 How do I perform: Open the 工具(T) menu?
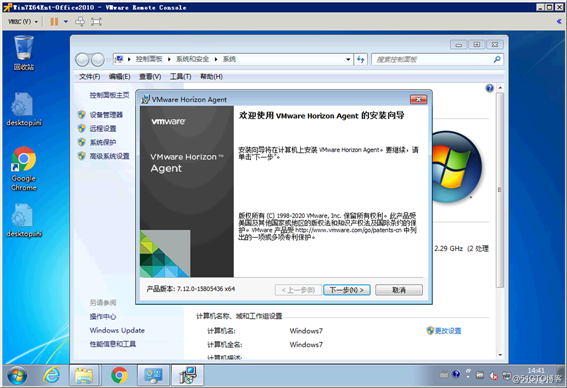pyautogui.click(x=180, y=77)
